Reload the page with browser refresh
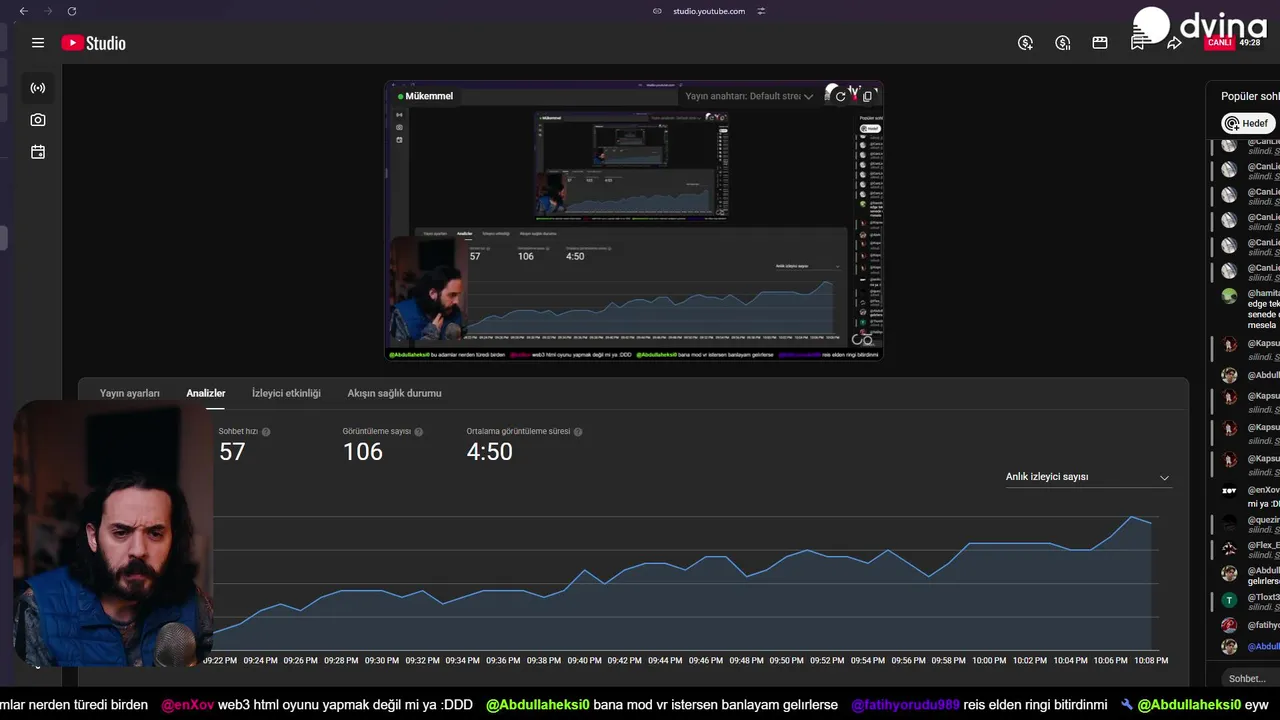The image size is (1280, 720). coord(72,11)
